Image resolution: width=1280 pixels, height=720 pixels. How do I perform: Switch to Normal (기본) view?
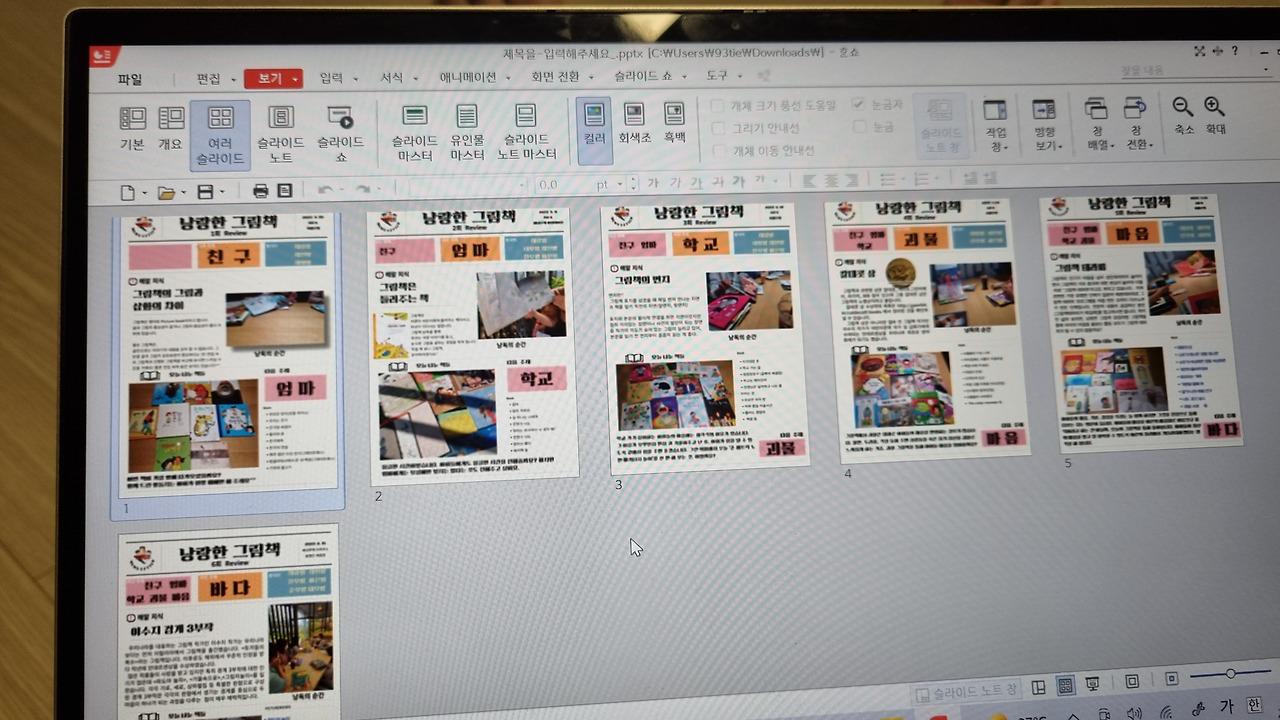coord(132,128)
